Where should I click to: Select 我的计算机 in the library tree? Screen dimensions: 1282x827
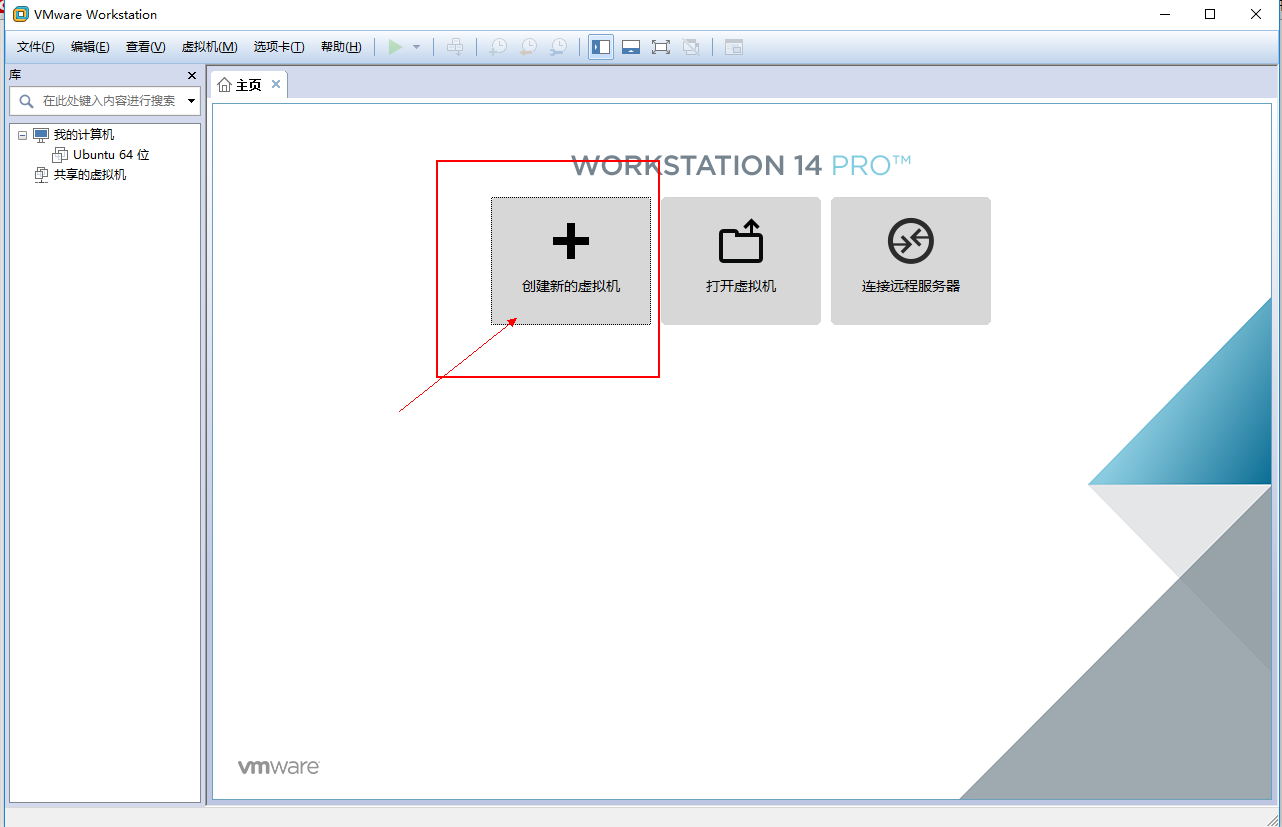point(84,135)
